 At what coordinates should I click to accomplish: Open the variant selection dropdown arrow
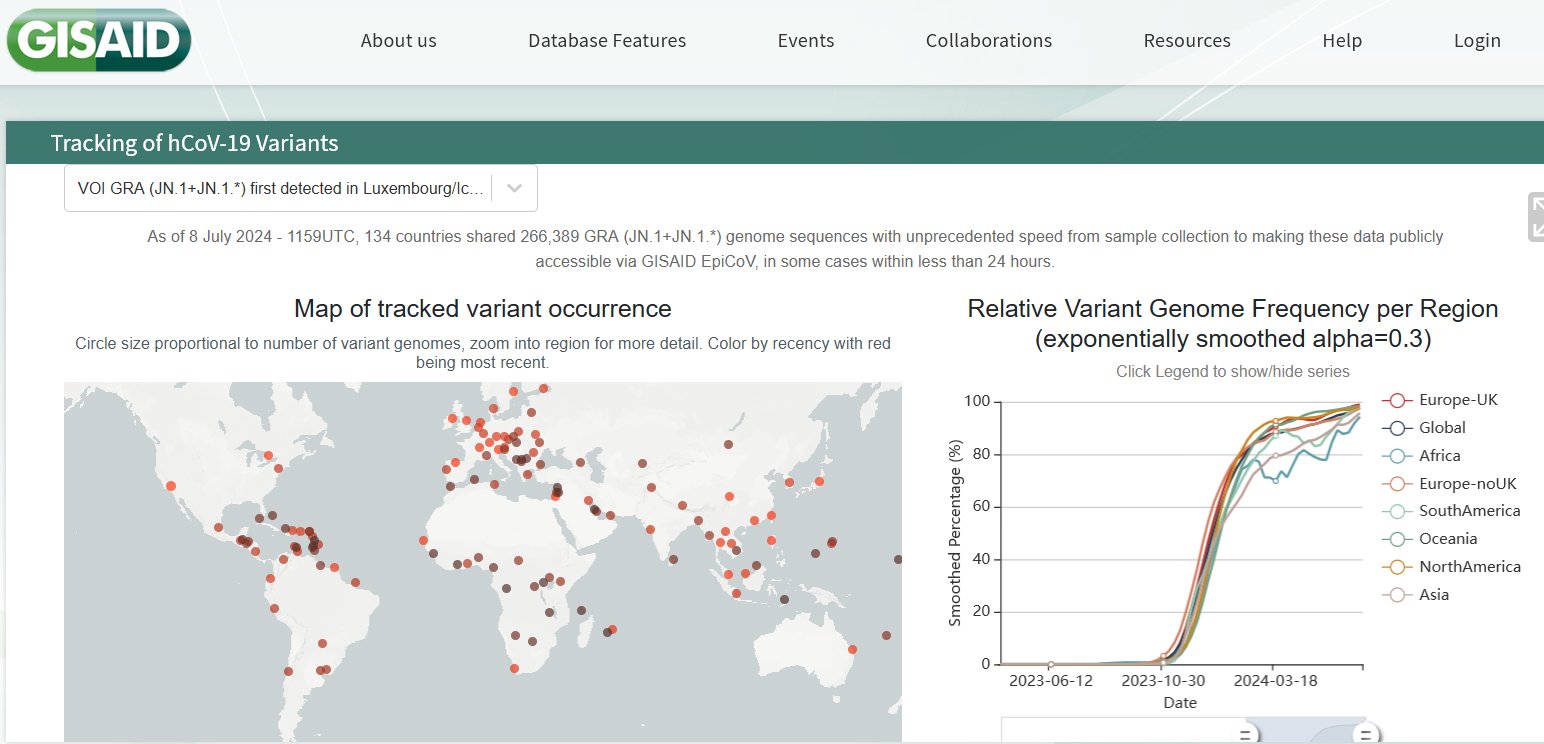click(514, 189)
